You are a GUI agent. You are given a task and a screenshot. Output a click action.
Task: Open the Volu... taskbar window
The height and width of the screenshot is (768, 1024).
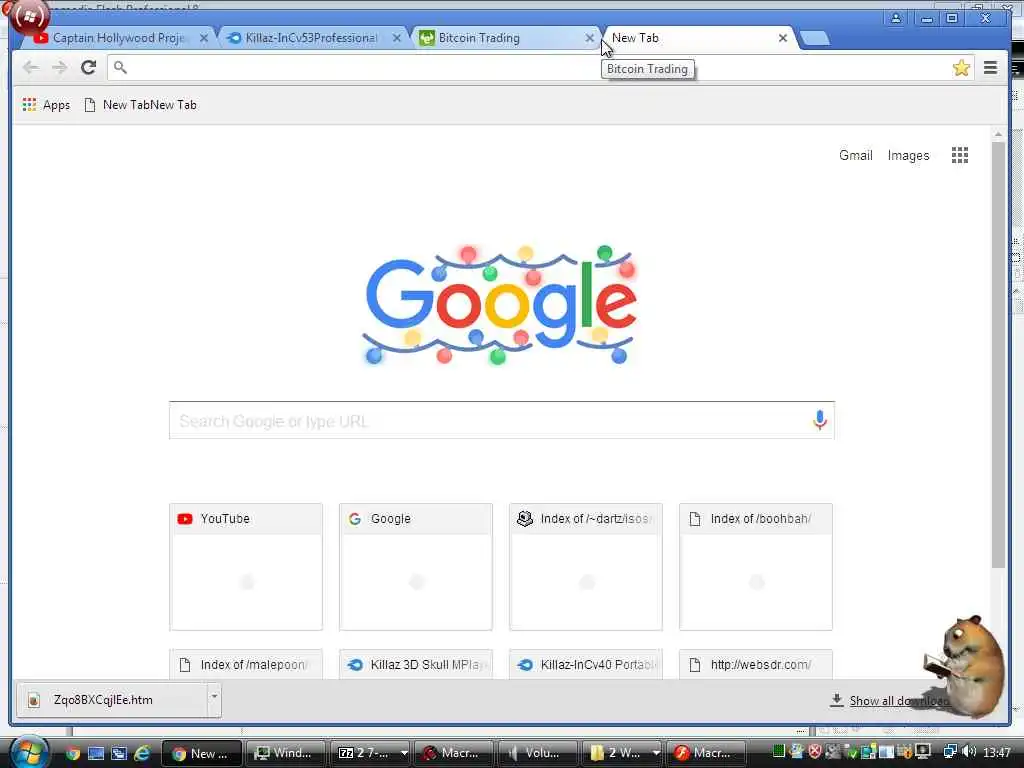pos(538,753)
